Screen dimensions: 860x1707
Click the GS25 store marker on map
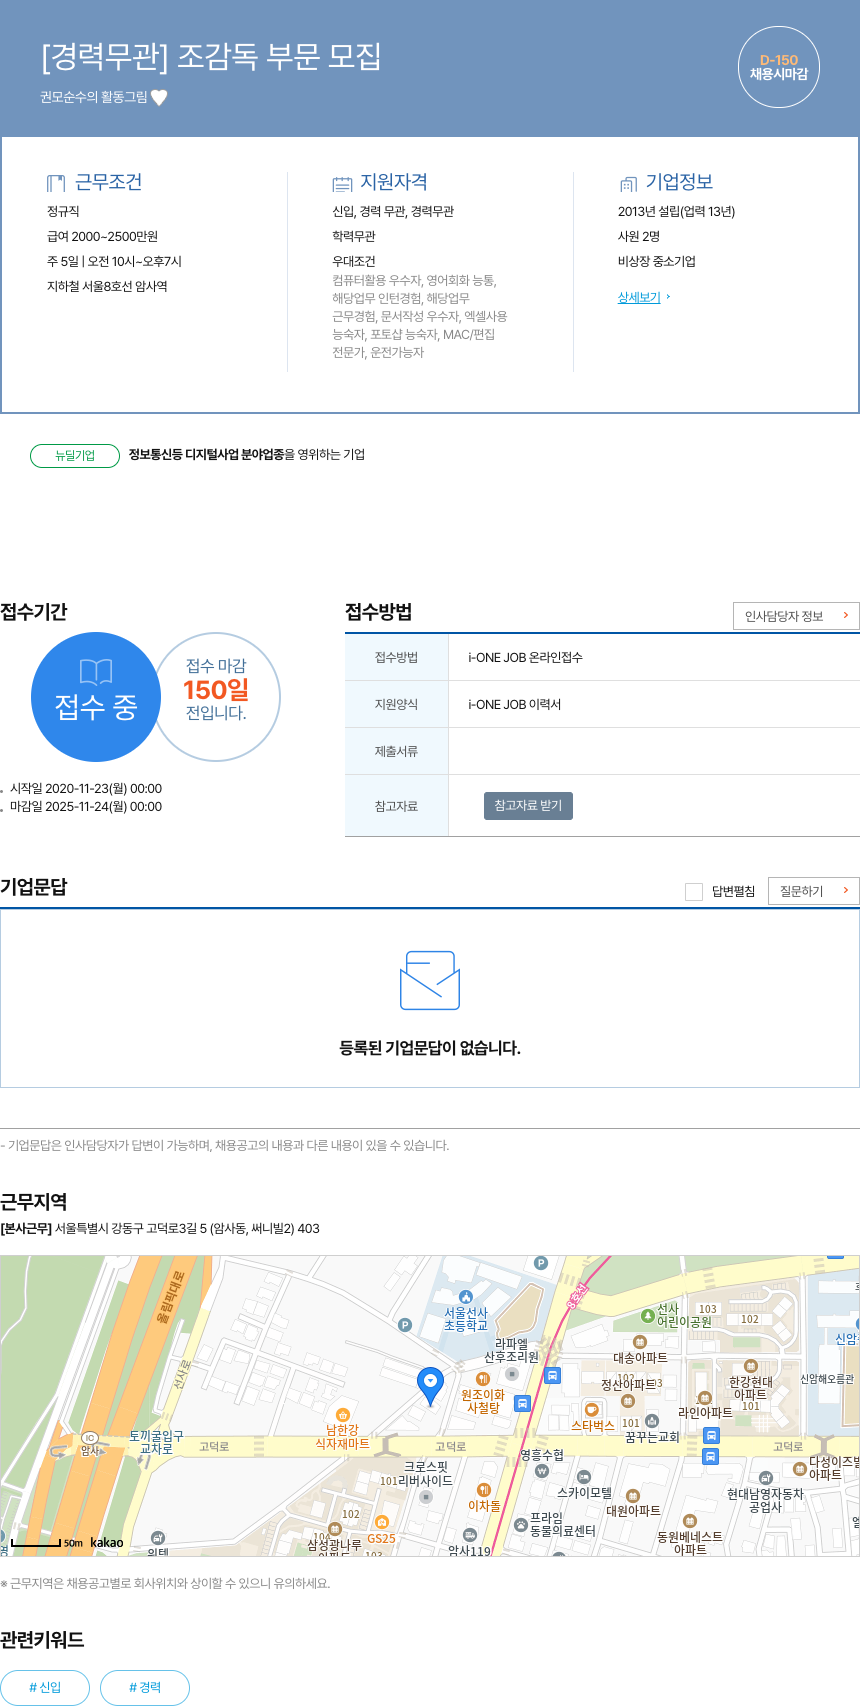[x=381, y=1523]
